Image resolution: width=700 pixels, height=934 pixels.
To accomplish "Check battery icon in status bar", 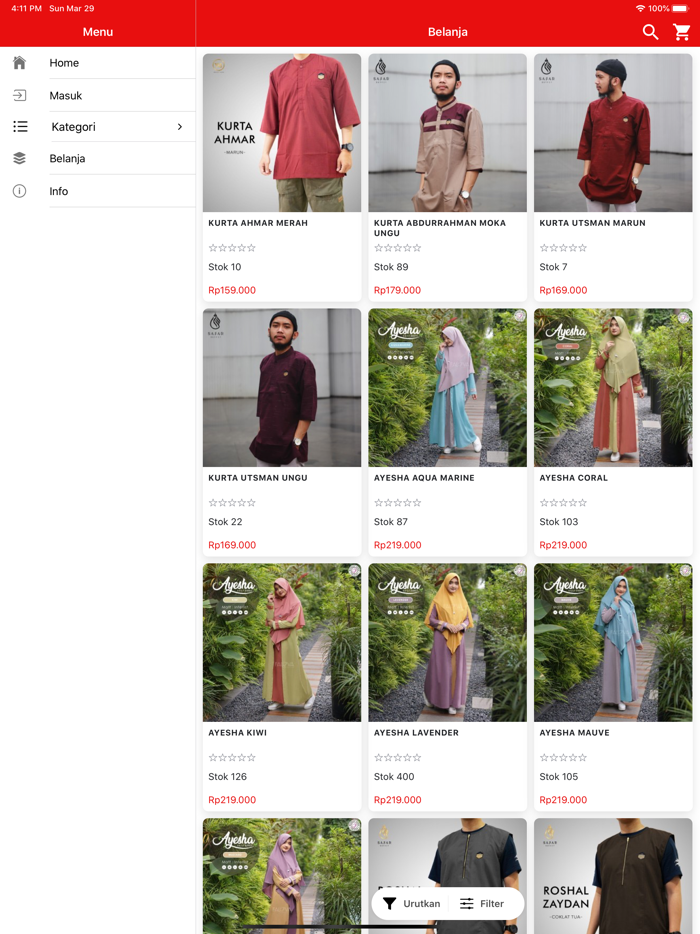I will click(x=681, y=8).
